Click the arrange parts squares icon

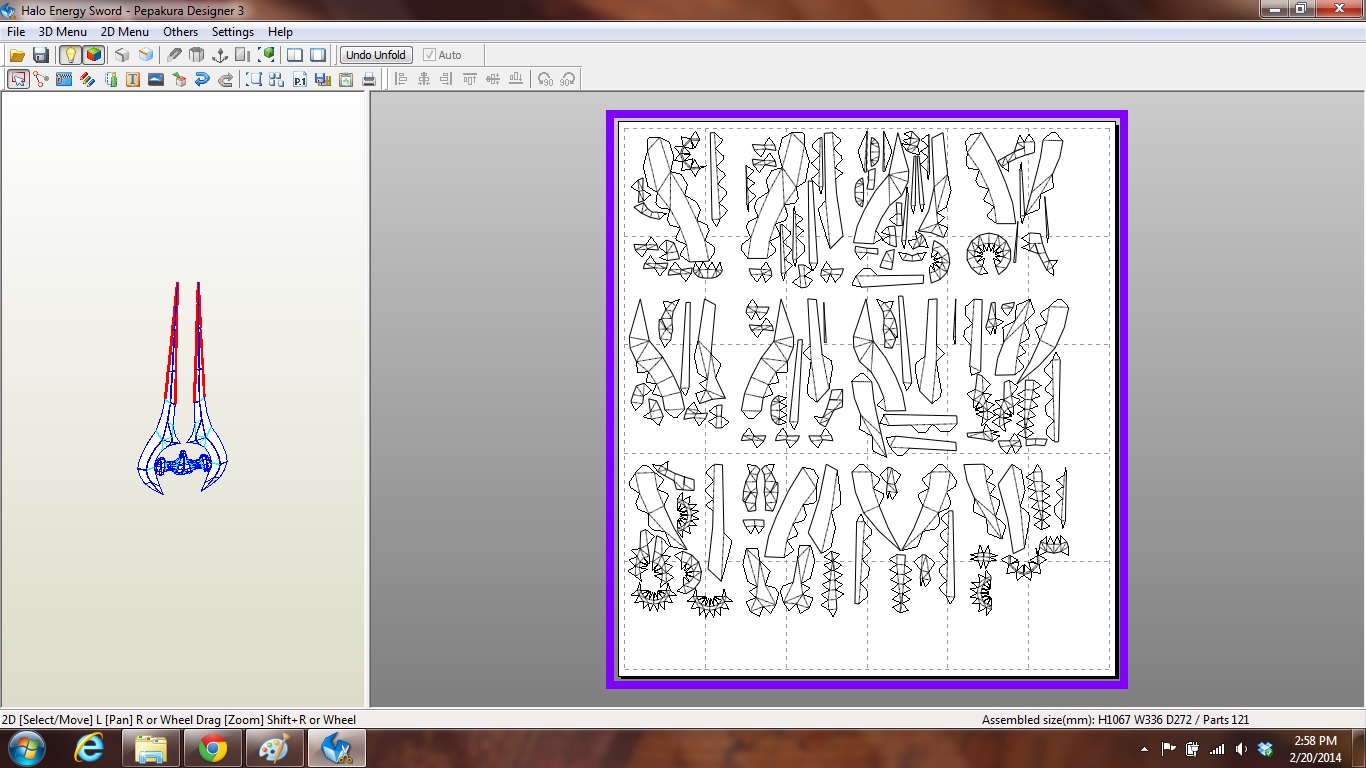pos(277,79)
